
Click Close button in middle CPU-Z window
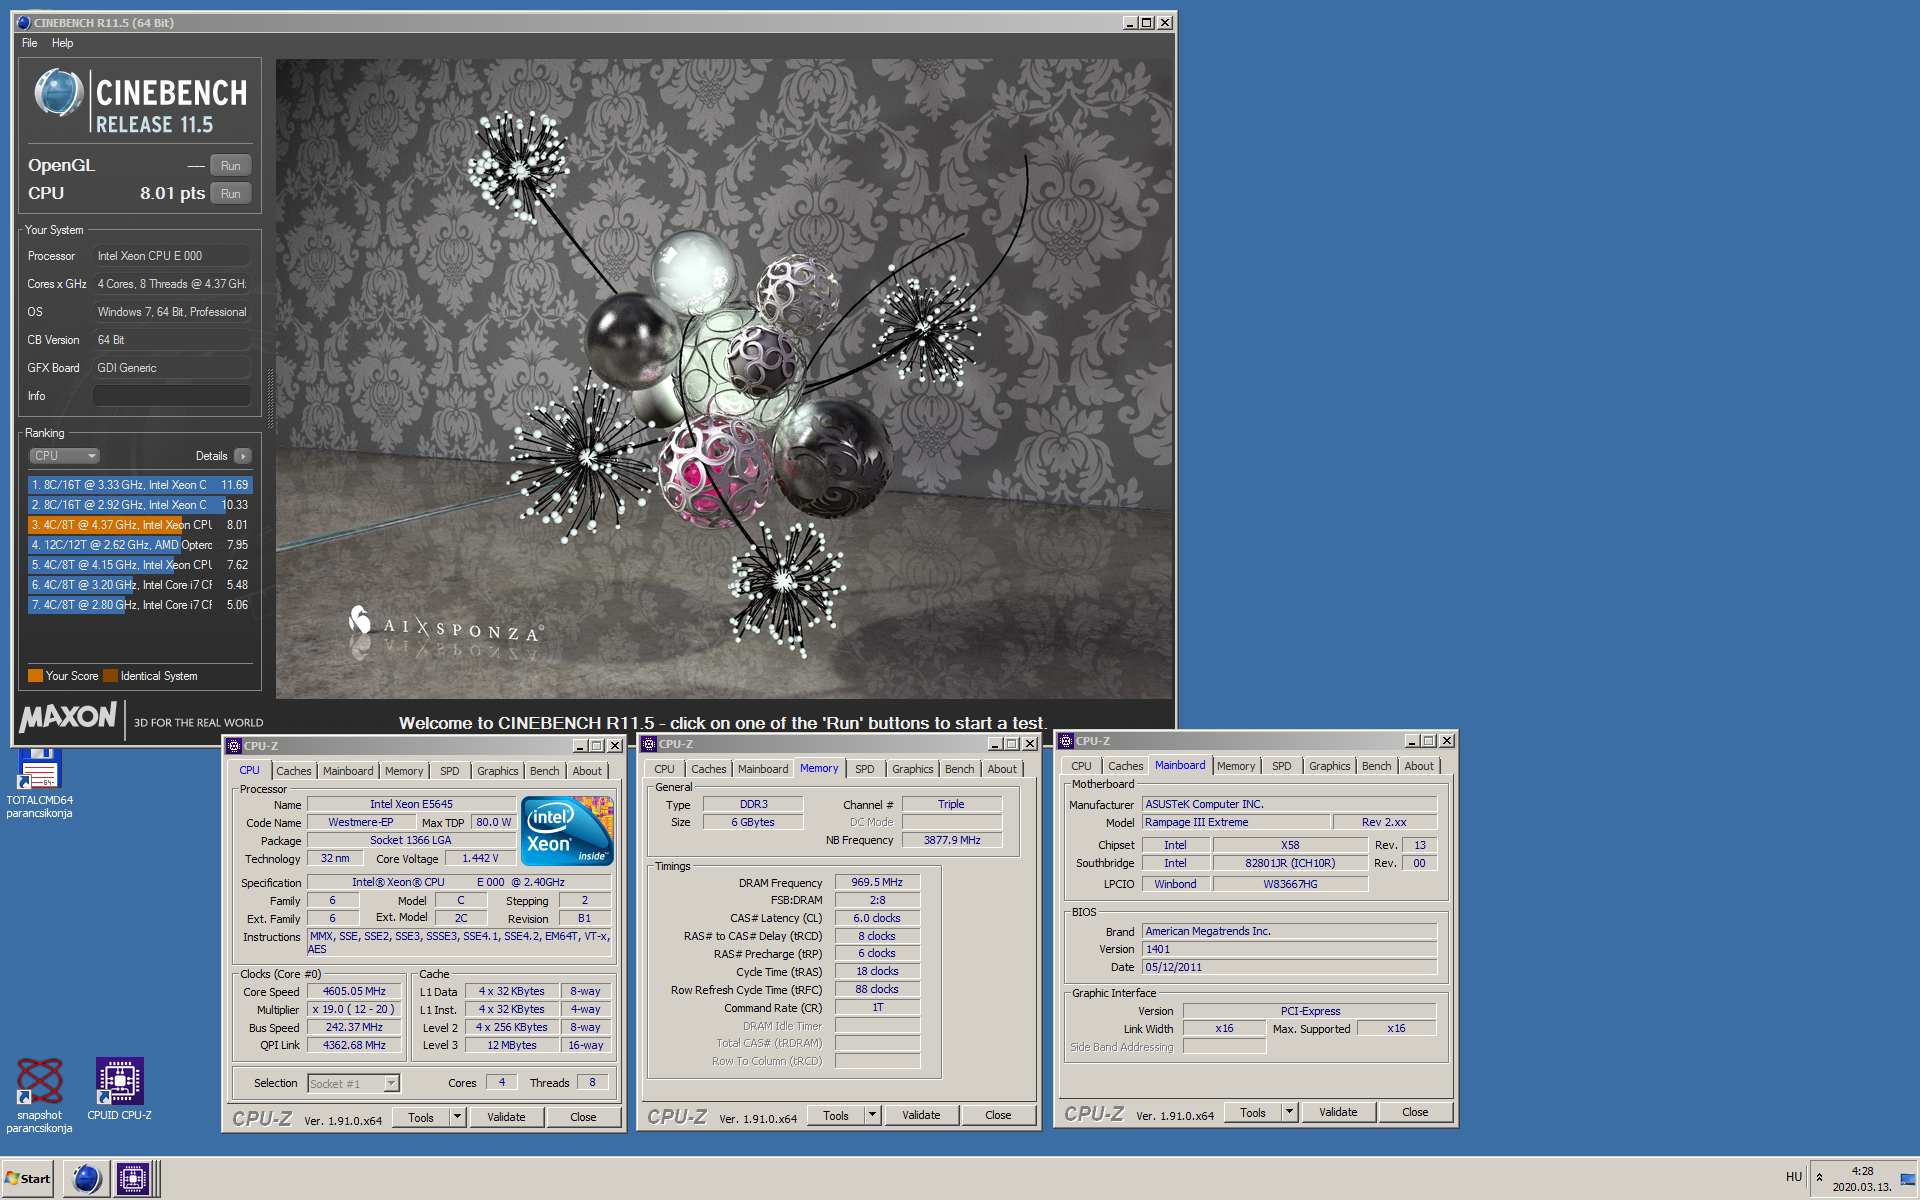point(998,1116)
